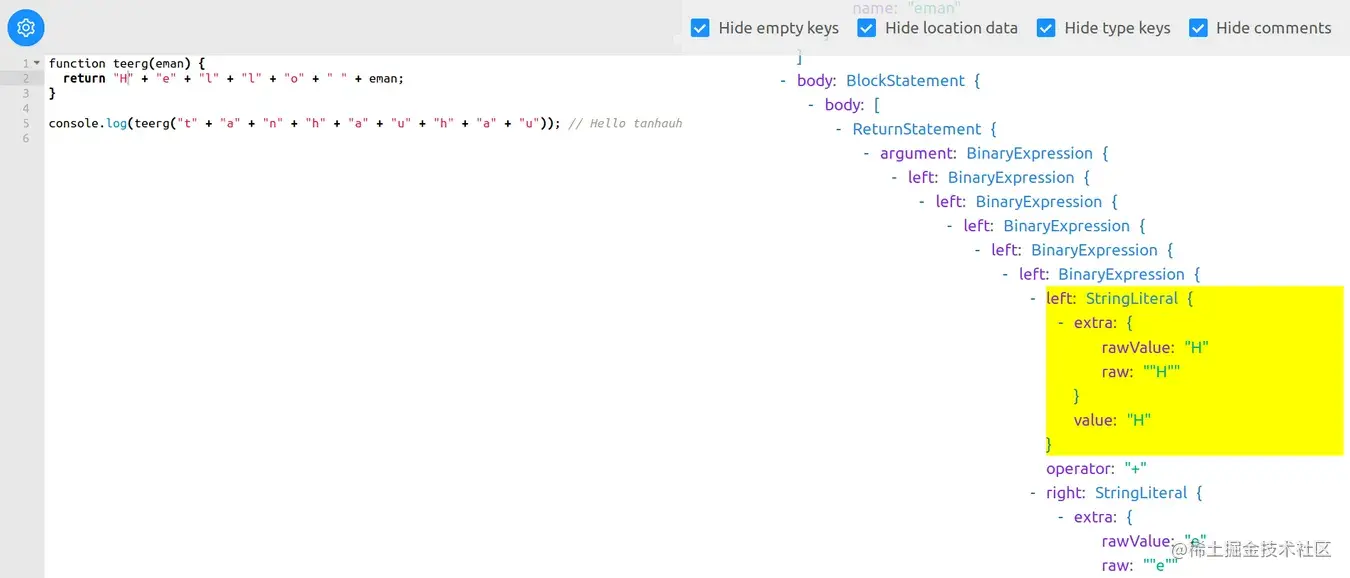
Task: Toggle the Hide empty keys checkbox
Action: (700, 28)
